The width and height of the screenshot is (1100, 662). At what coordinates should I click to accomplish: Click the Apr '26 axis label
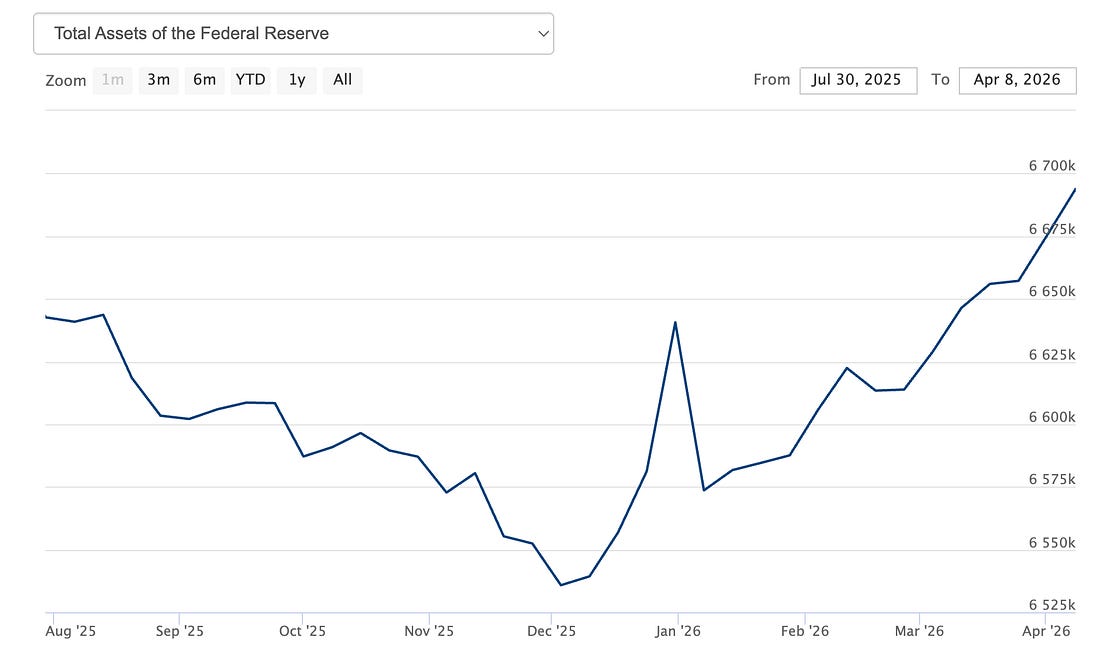pyautogui.click(x=1046, y=631)
